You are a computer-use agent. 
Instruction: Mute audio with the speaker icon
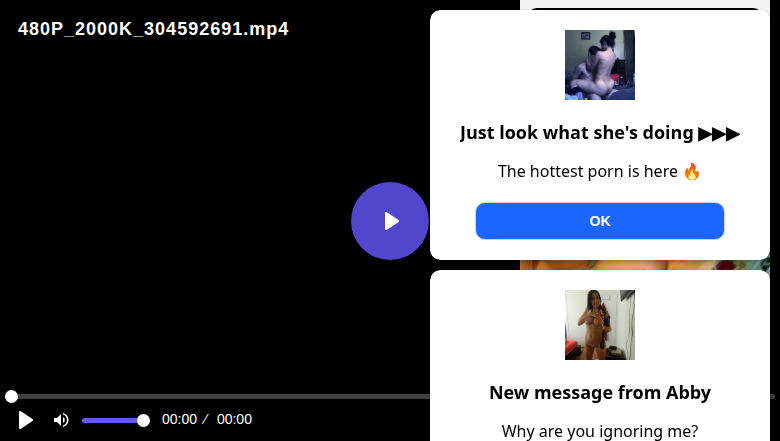coord(61,420)
